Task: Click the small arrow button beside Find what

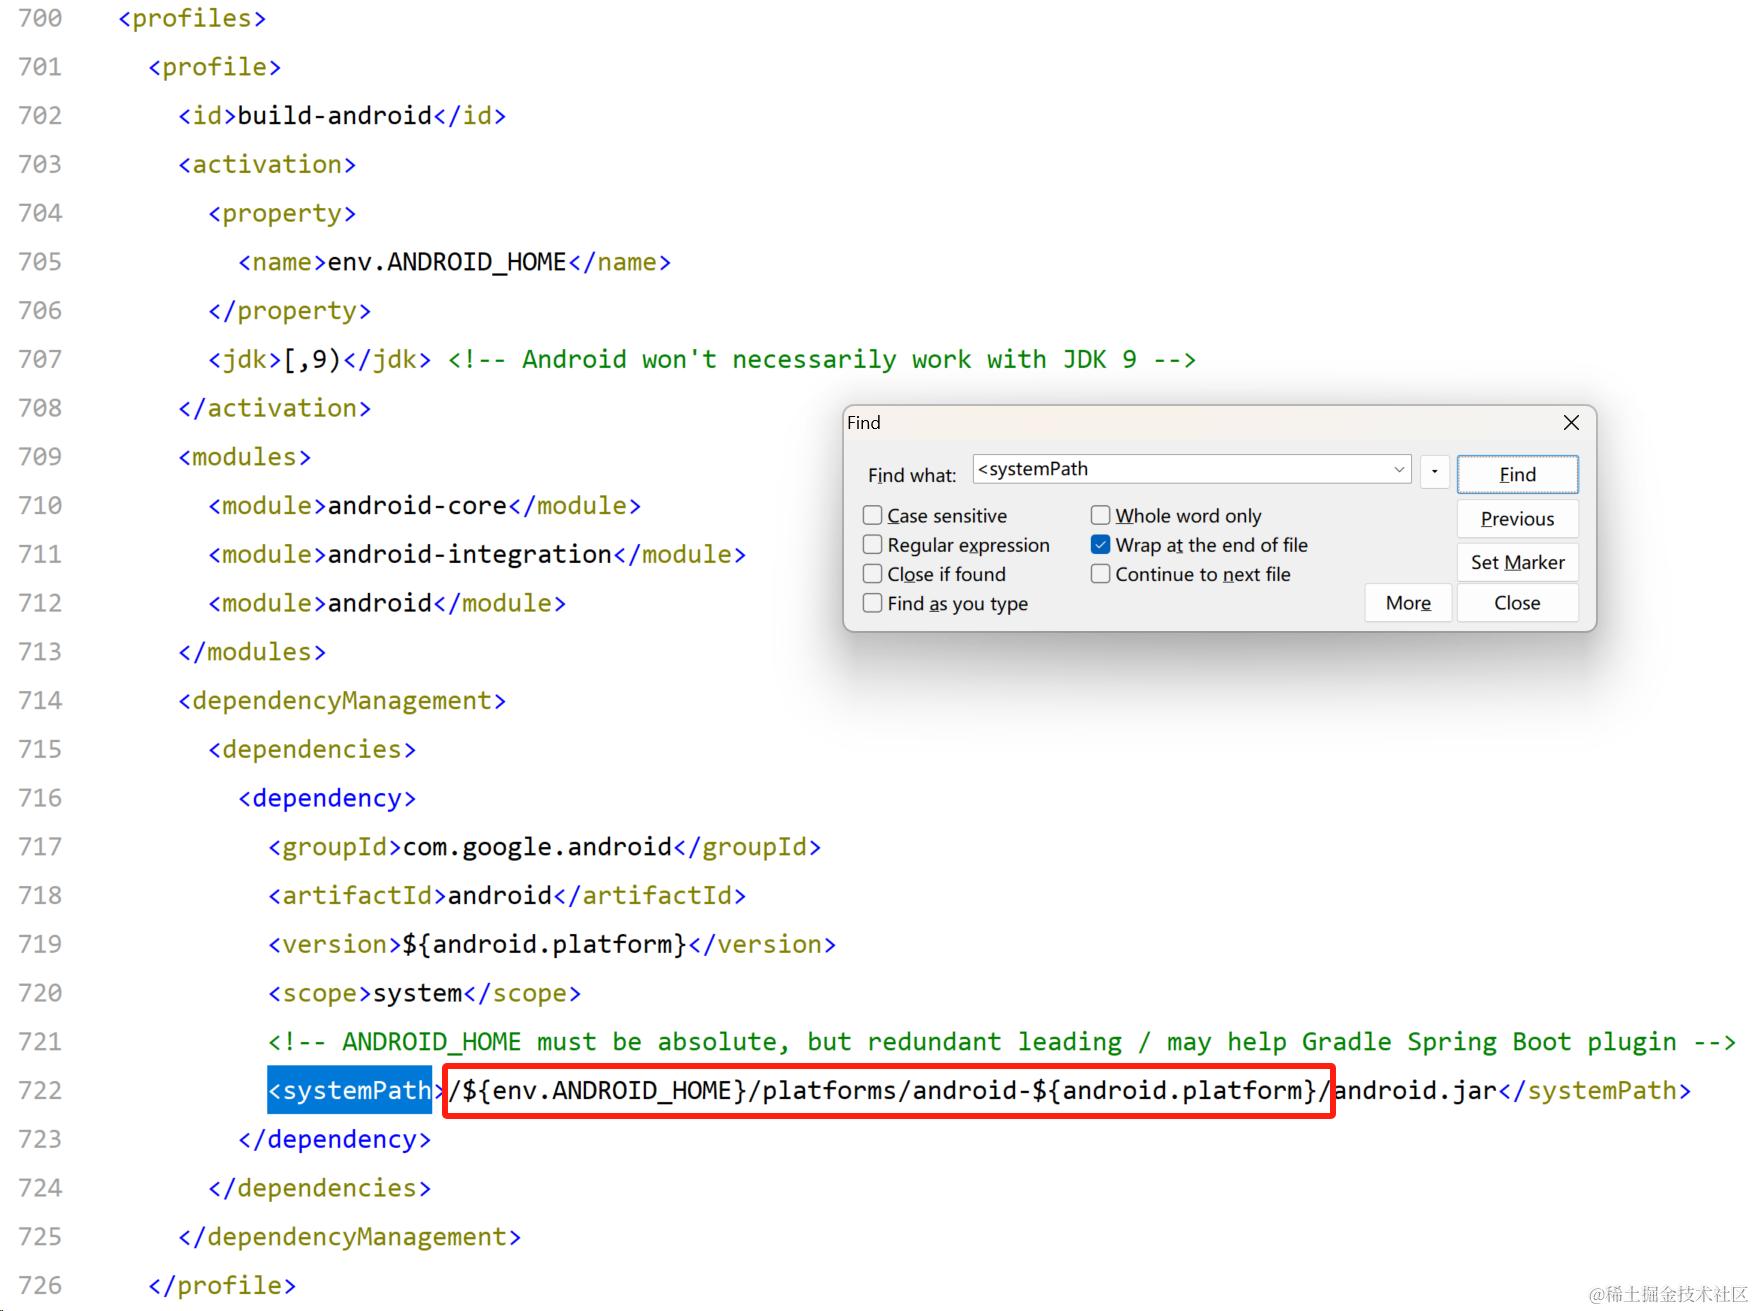Action: click(1434, 471)
